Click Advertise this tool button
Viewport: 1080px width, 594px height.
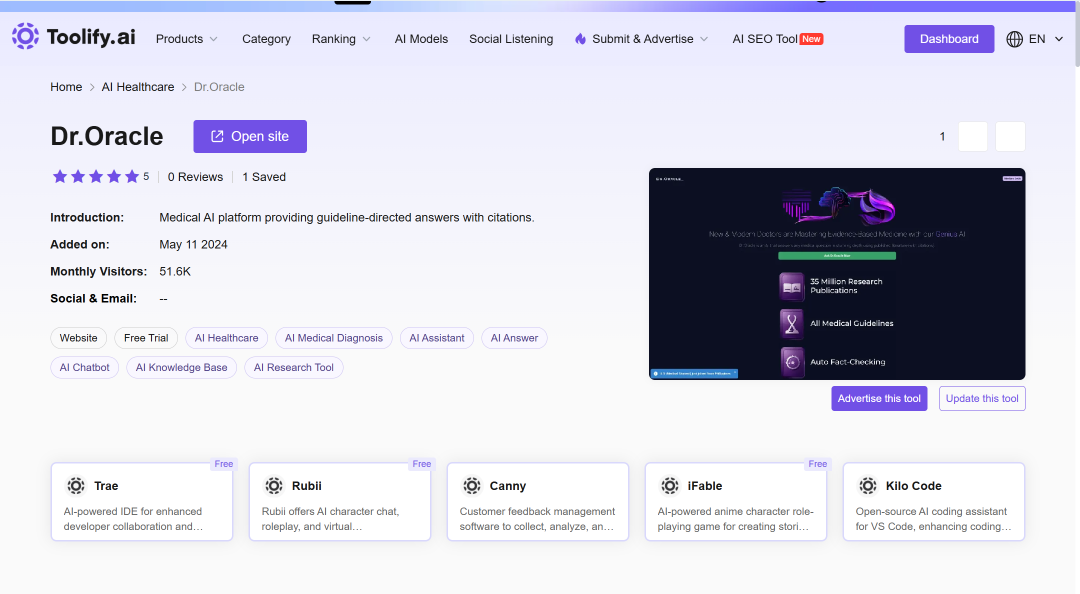pos(879,398)
